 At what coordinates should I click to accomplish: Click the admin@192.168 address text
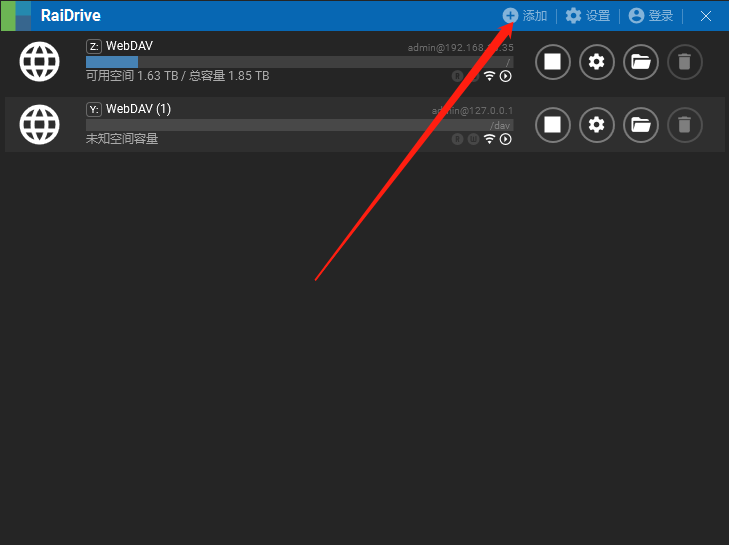461,47
